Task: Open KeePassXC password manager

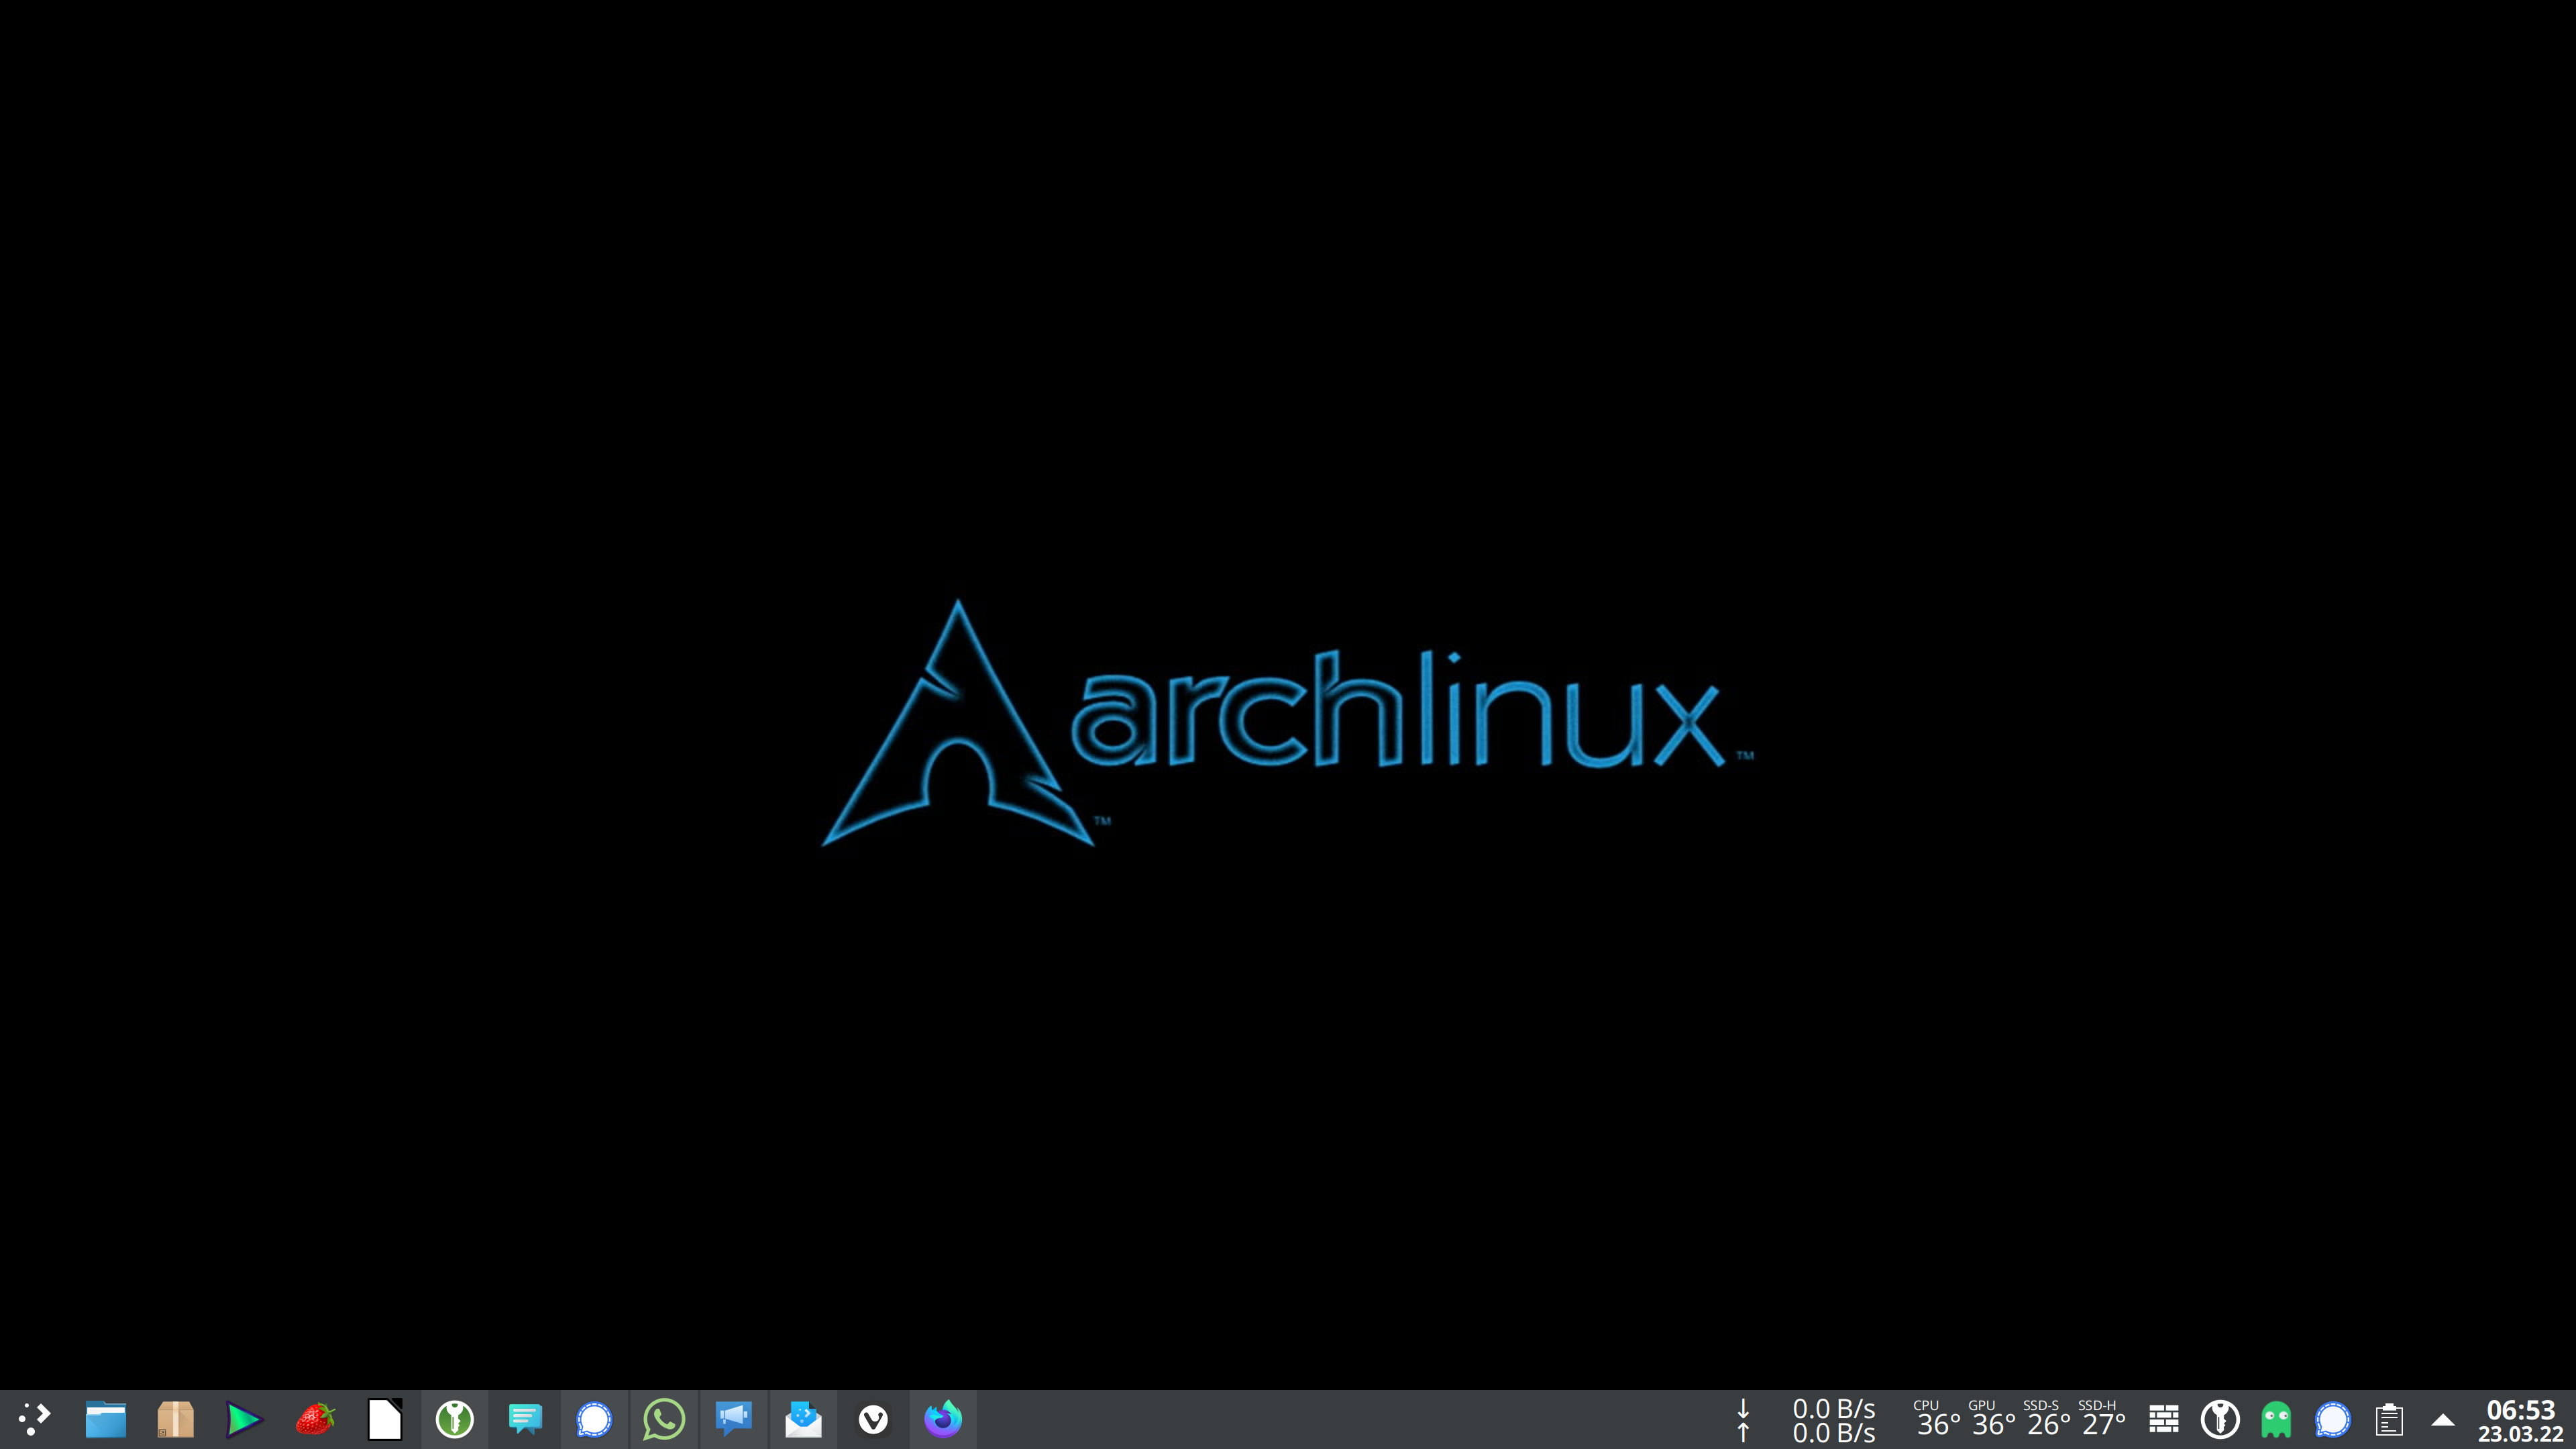Action: (454, 1418)
